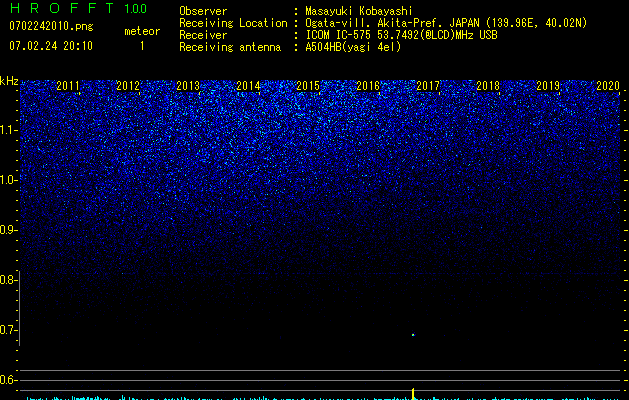Click the yellow meteor spike on the bottom trace

[413, 394]
